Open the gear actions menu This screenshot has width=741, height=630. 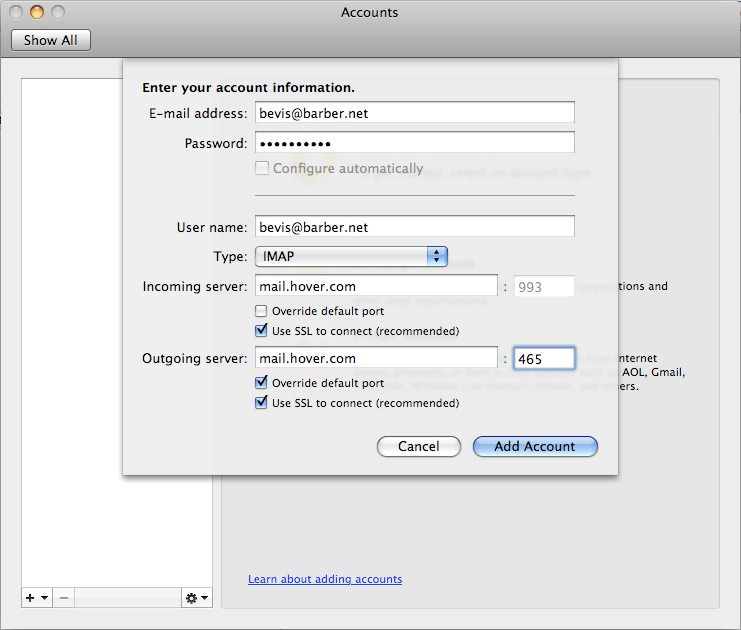(197, 598)
